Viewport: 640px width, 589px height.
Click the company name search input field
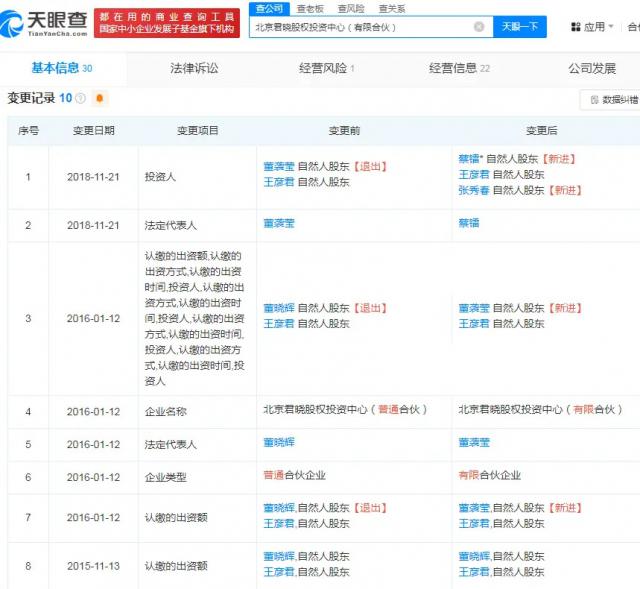coord(360,27)
